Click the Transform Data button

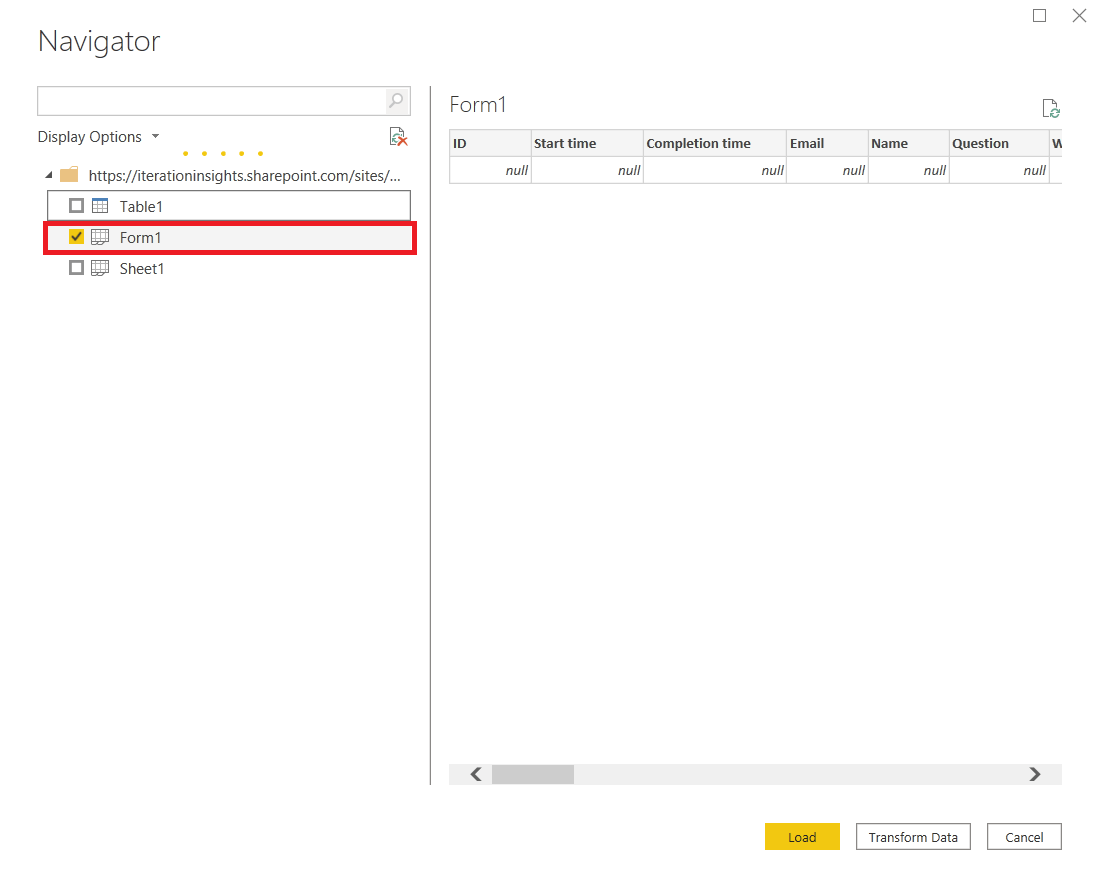pos(912,837)
